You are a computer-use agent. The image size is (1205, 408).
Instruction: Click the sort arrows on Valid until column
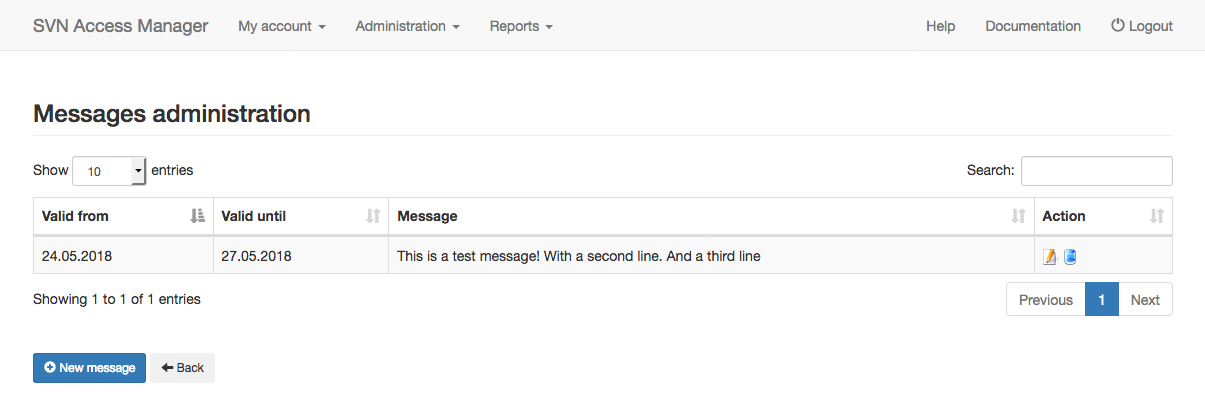coord(373,216)
